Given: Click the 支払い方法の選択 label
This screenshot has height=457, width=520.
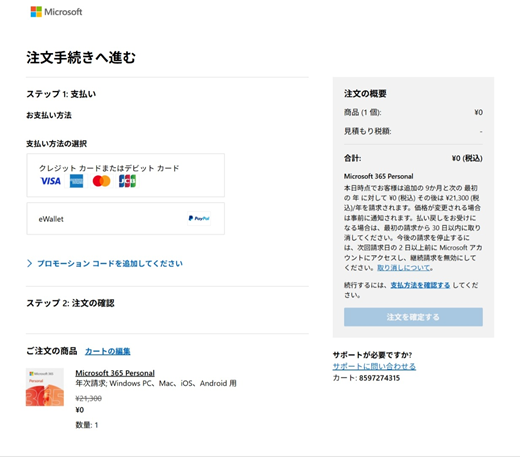Looking at the screenshot, I should coord(57,144).
